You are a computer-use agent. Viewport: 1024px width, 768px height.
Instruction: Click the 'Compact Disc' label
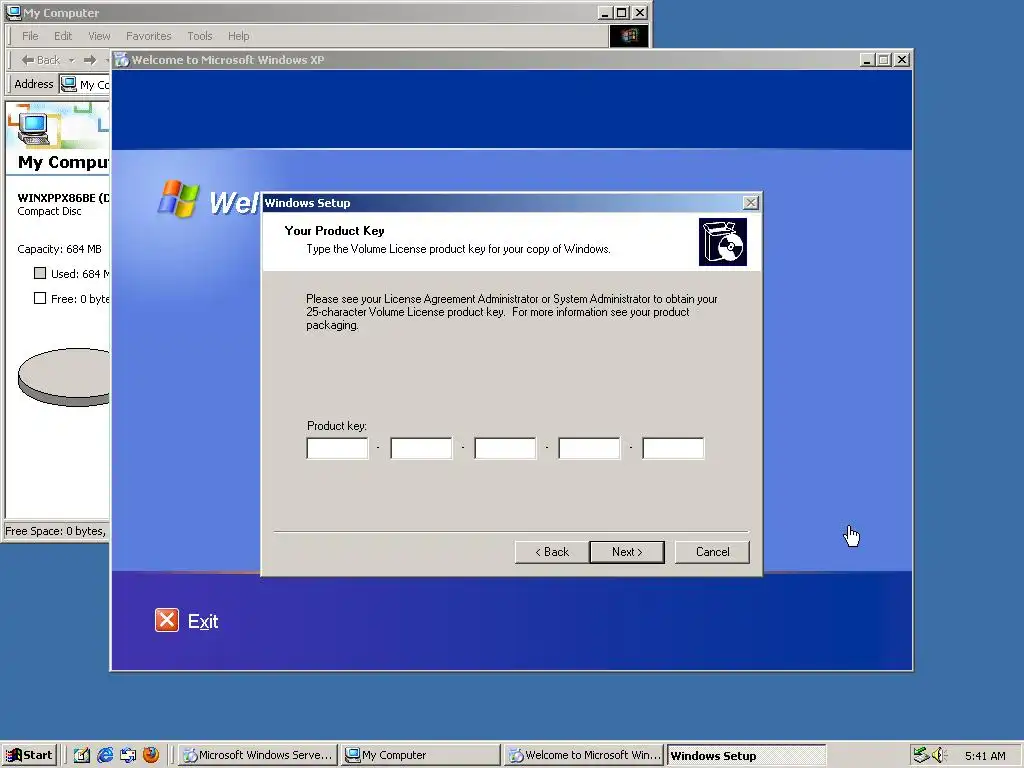tap(50, 211)
